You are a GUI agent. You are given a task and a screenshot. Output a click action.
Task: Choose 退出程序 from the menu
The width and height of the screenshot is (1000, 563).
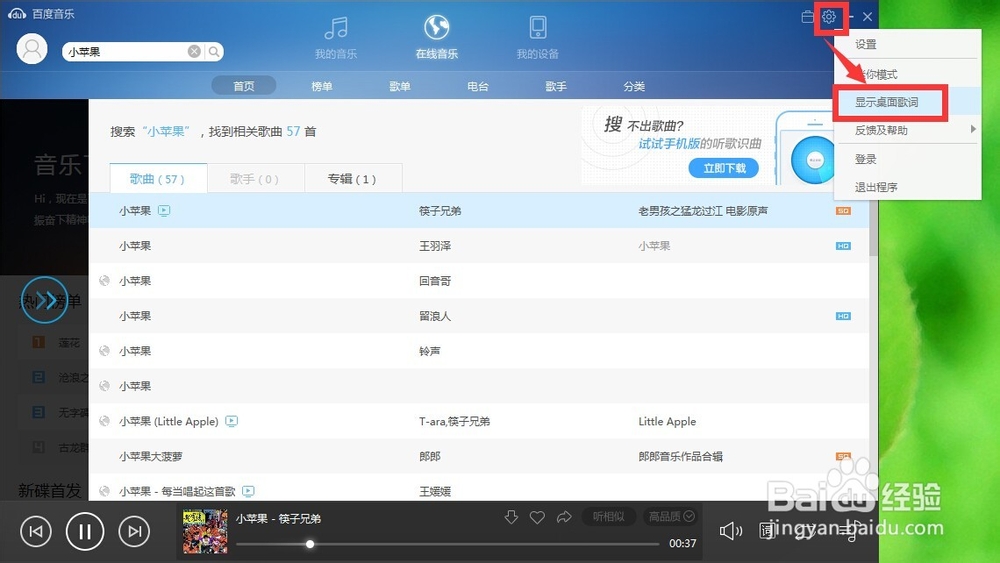click(x=876, y=187)
